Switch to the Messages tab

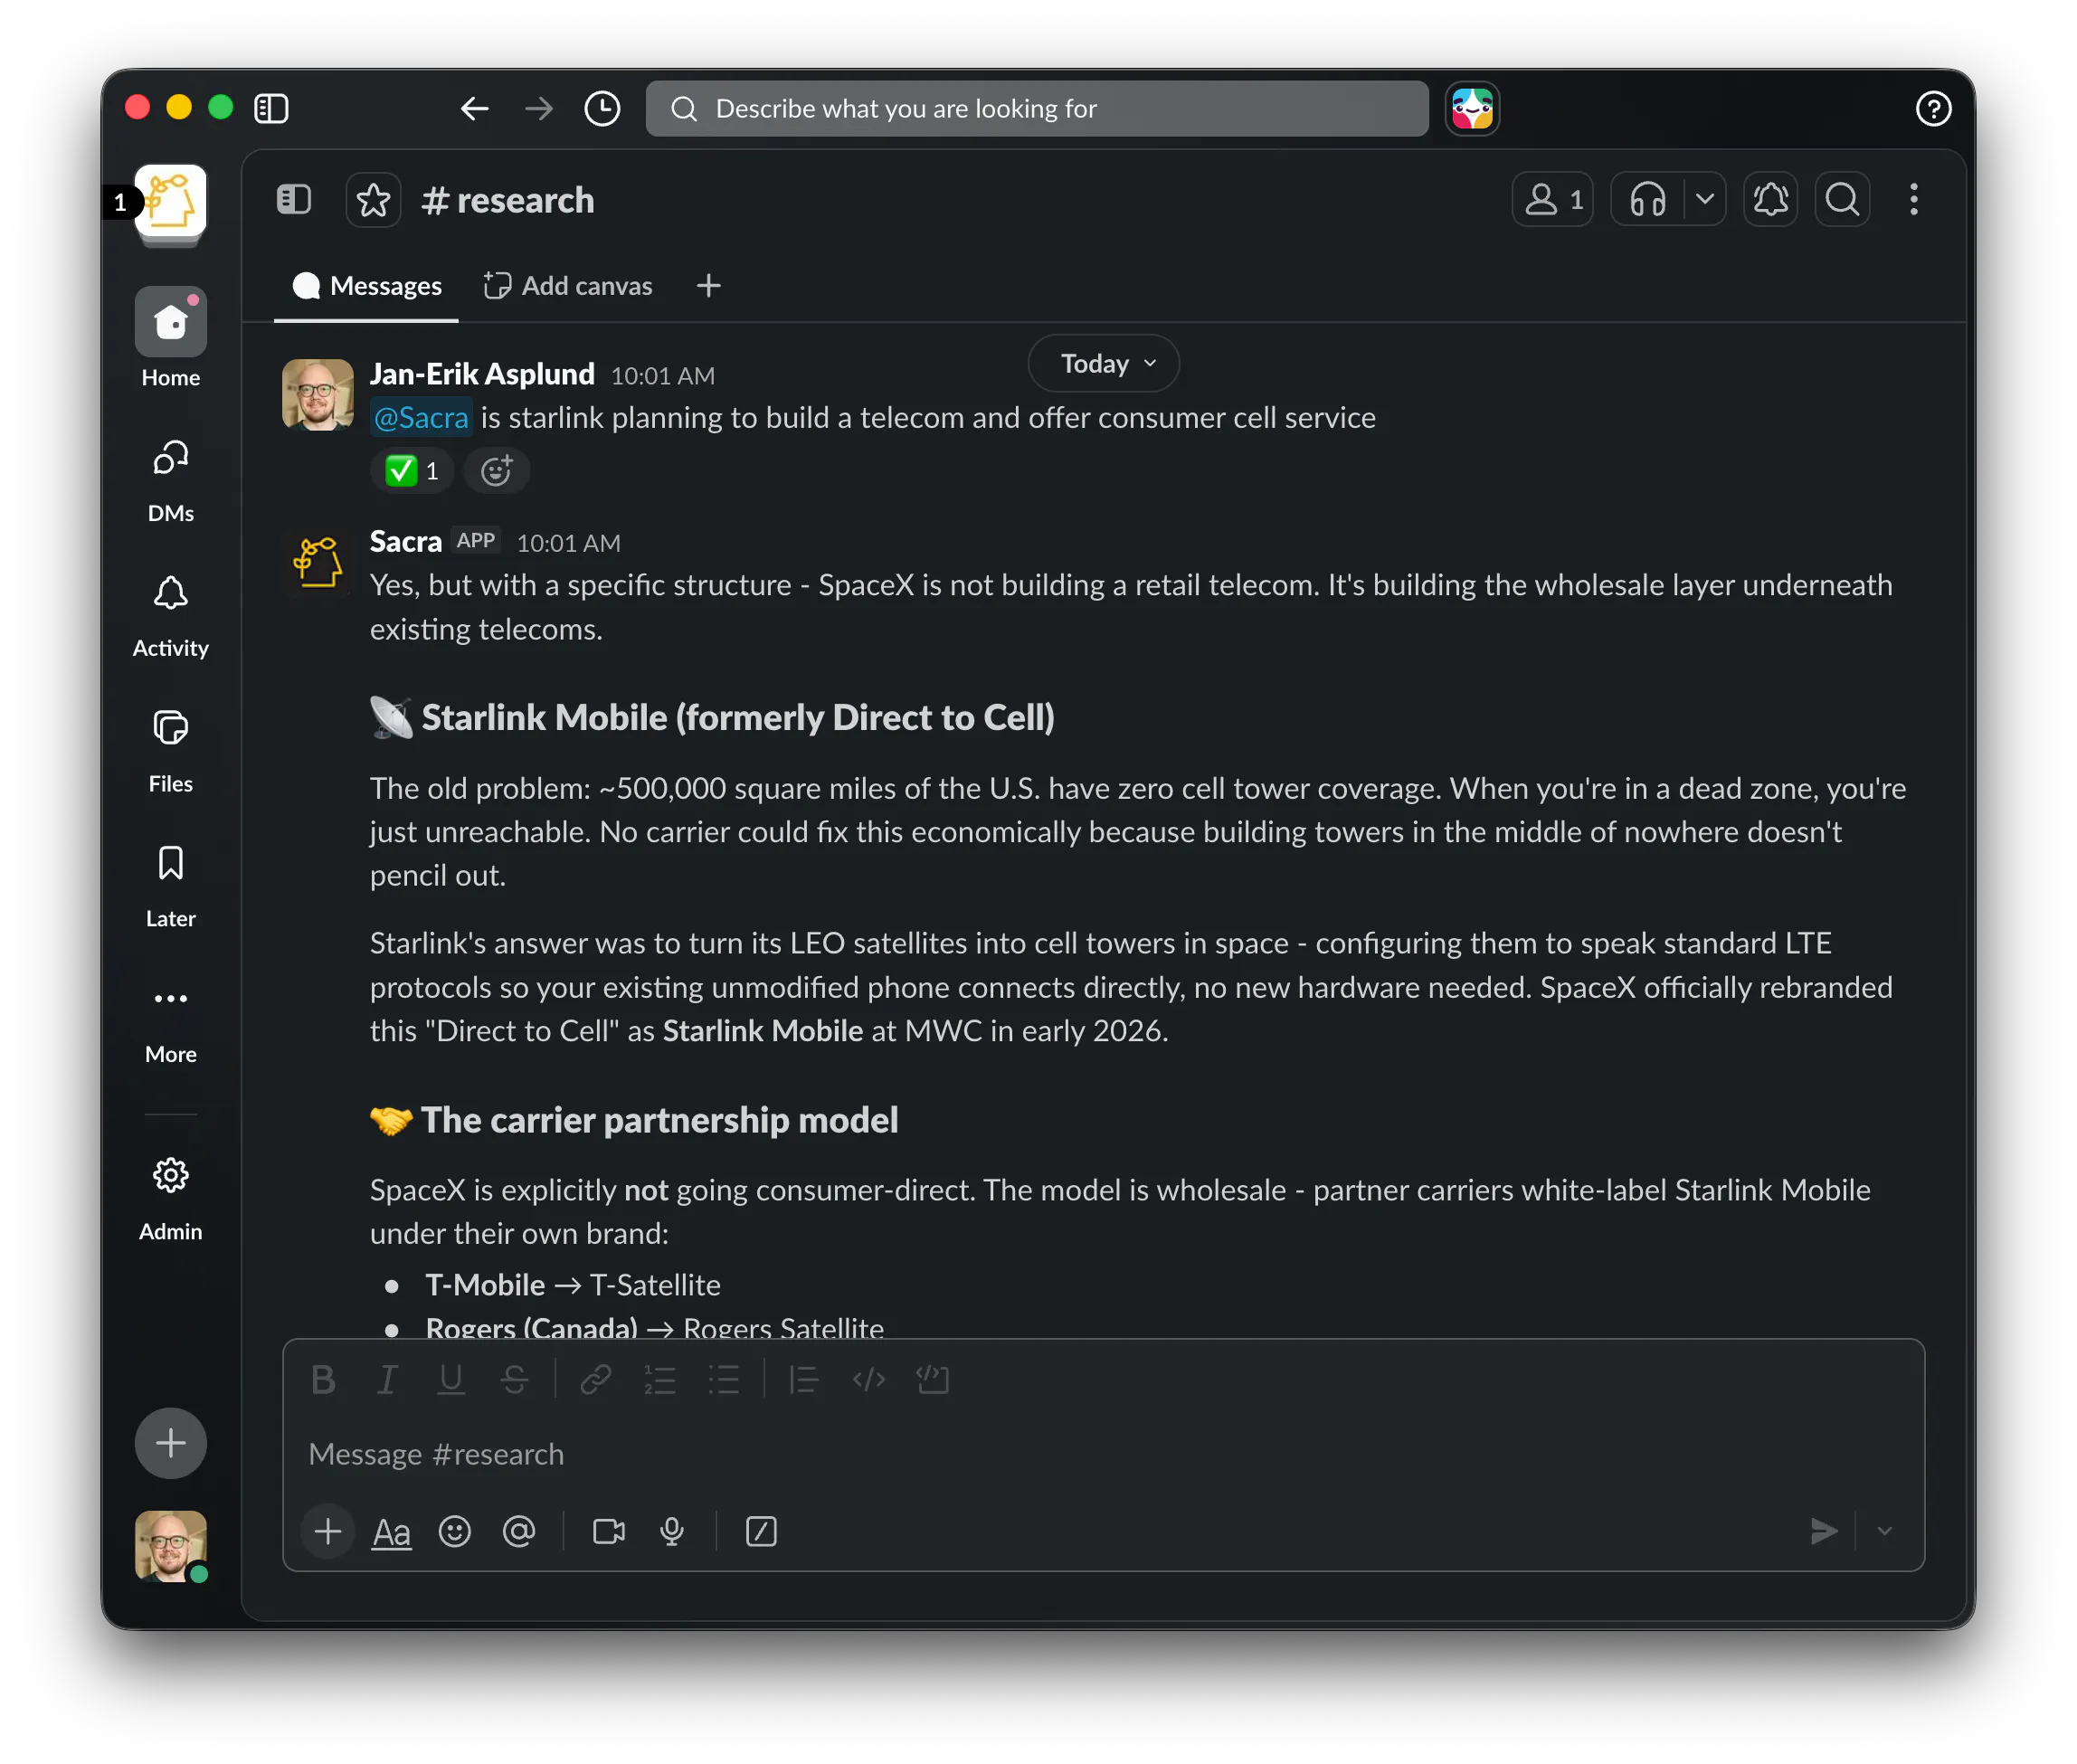click(367, 286)
